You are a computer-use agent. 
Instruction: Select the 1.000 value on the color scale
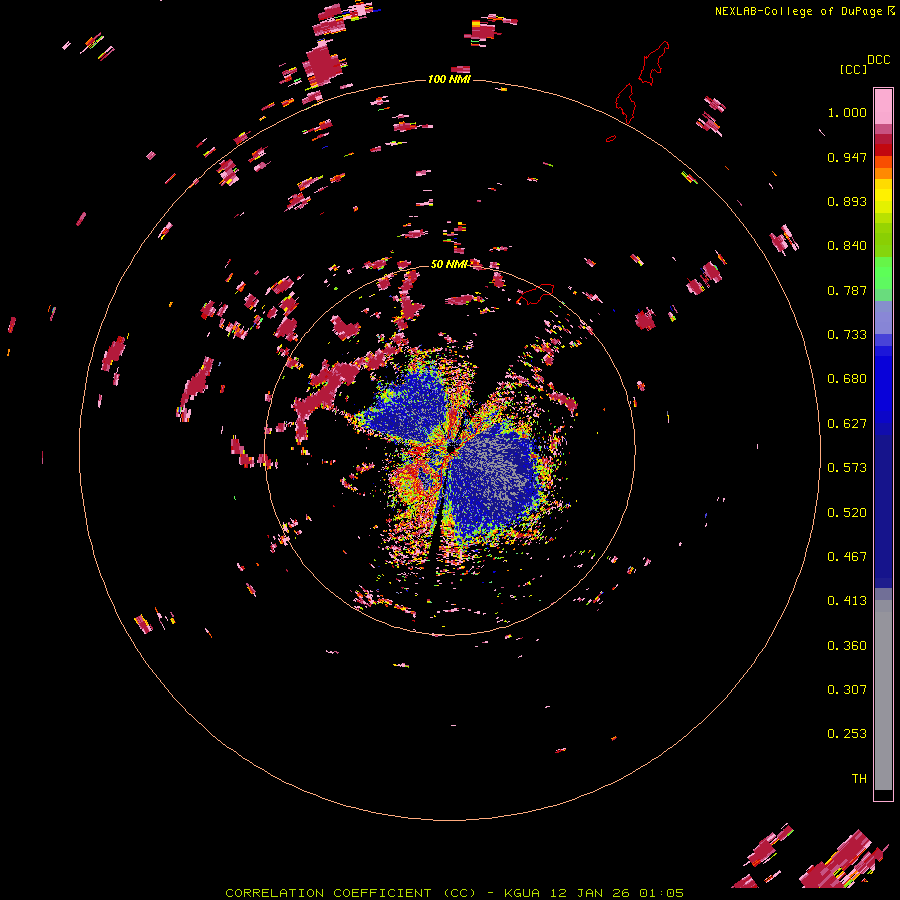[847, 112]
